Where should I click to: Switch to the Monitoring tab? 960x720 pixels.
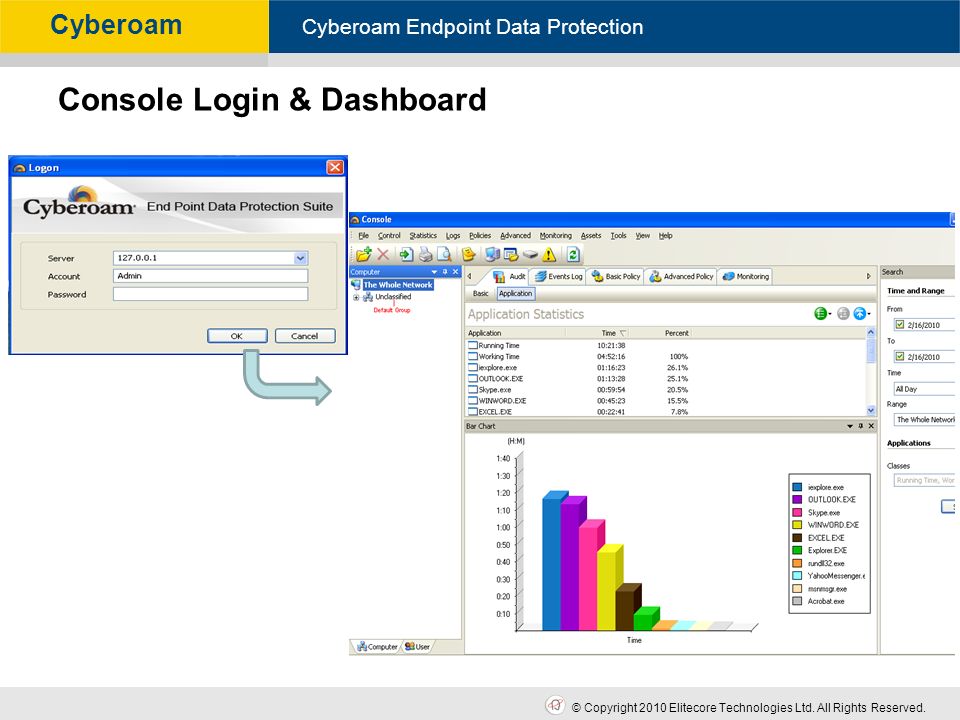pos(745,277)
